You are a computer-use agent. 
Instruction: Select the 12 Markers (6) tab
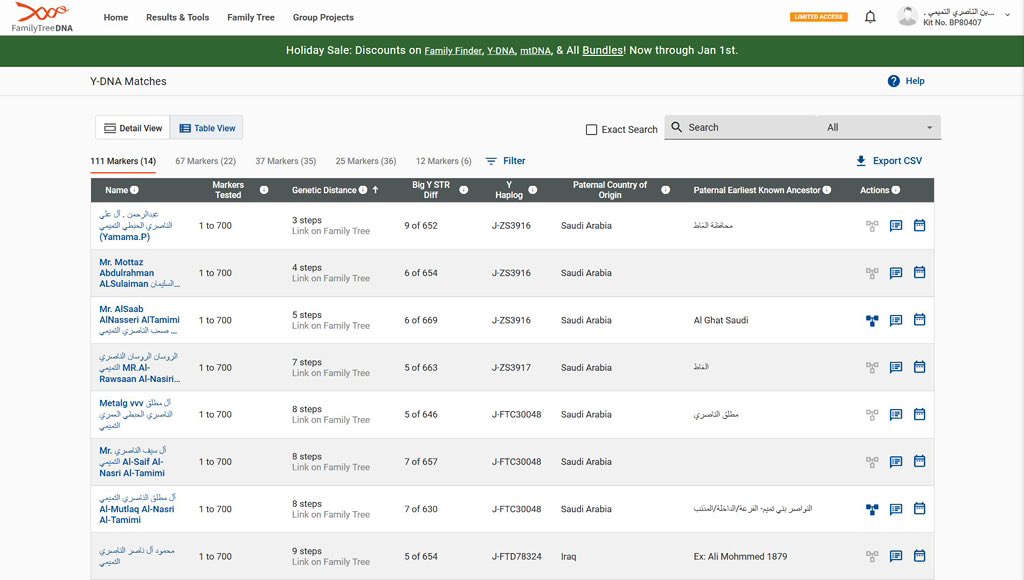click(x=443, y=161)
